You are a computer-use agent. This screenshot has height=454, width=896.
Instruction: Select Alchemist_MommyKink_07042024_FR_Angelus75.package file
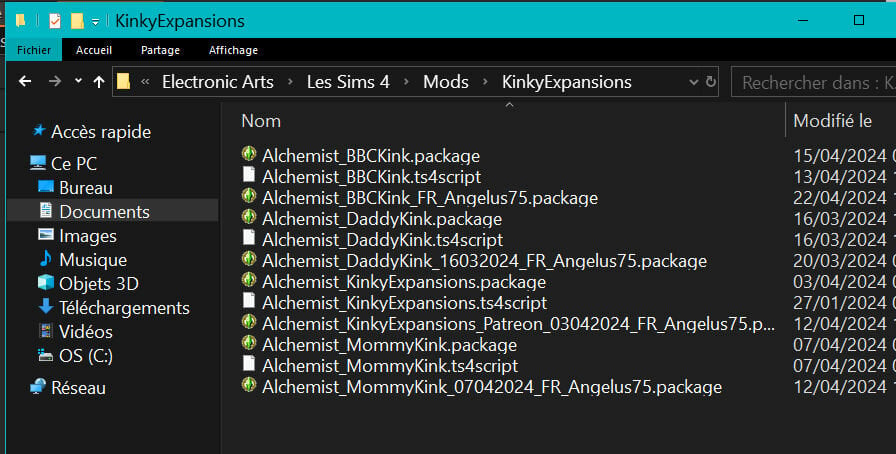492,387
